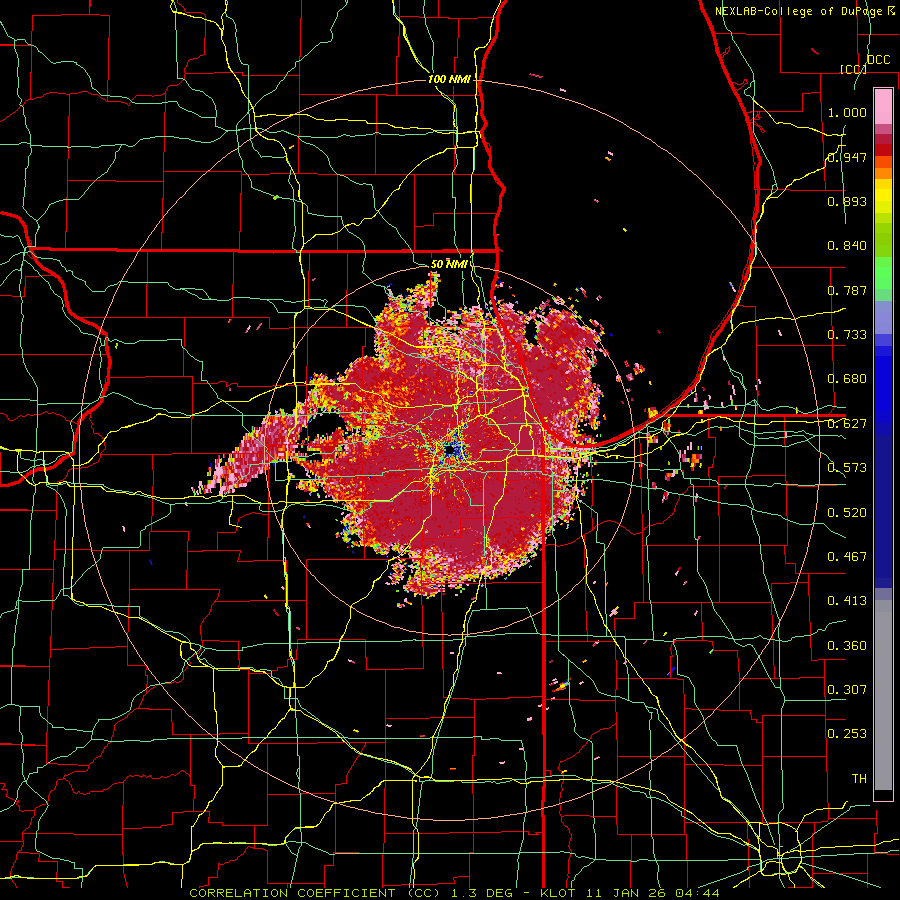Click the CORRELATION COEFFICIENT (CC) caption text
This screenshot has height=900, width=900.
[315, 893]
